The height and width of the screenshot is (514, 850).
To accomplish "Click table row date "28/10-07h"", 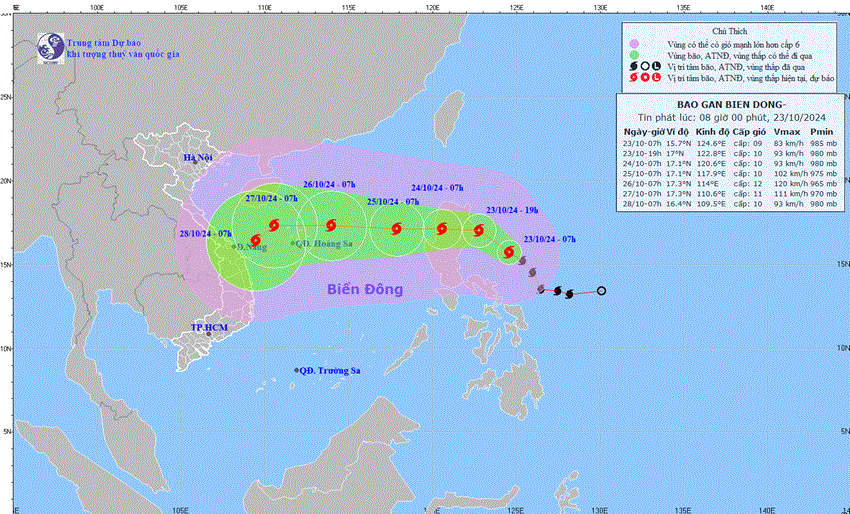I will coord(643,204).
